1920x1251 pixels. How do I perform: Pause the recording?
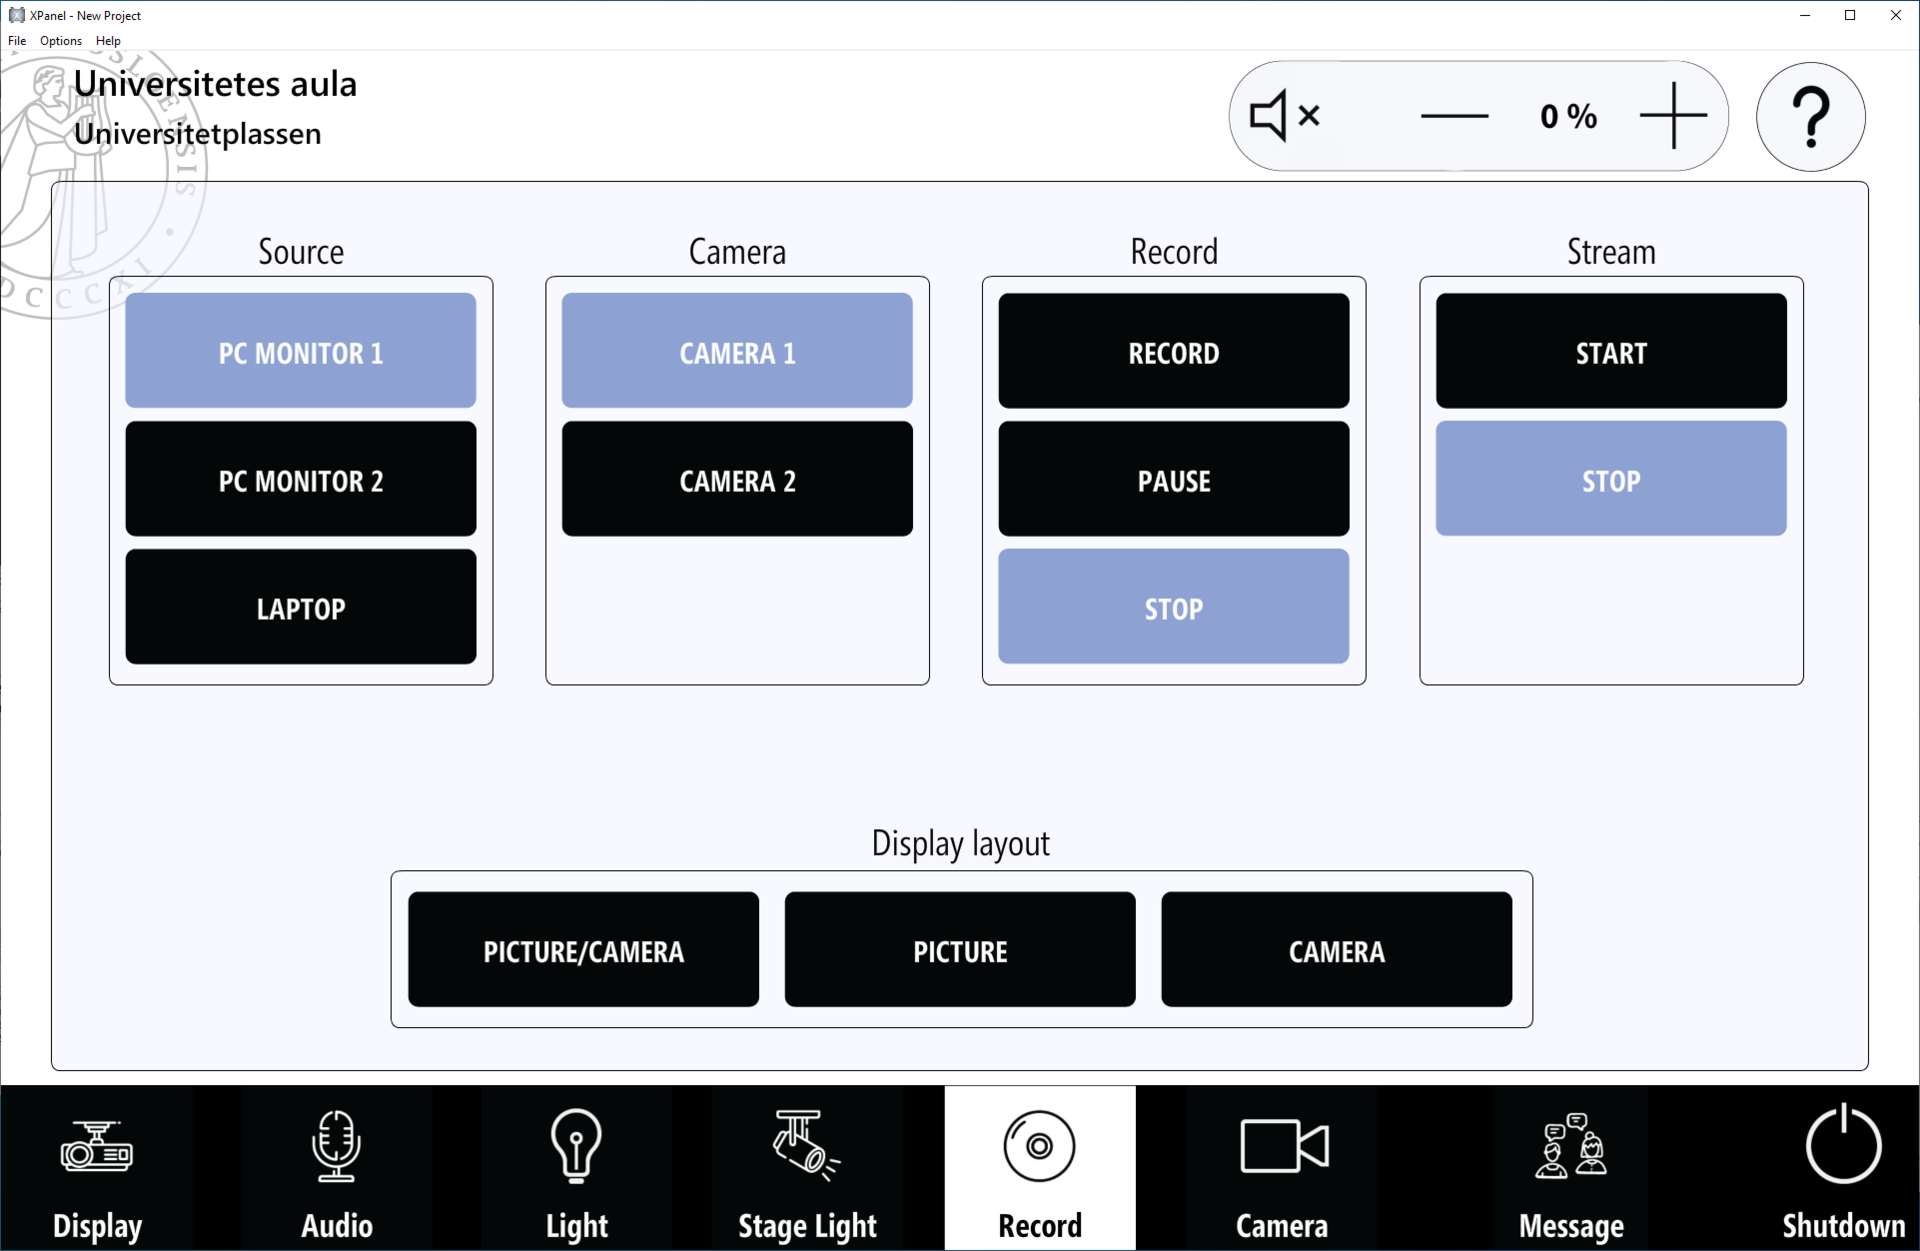[1174, 479]
